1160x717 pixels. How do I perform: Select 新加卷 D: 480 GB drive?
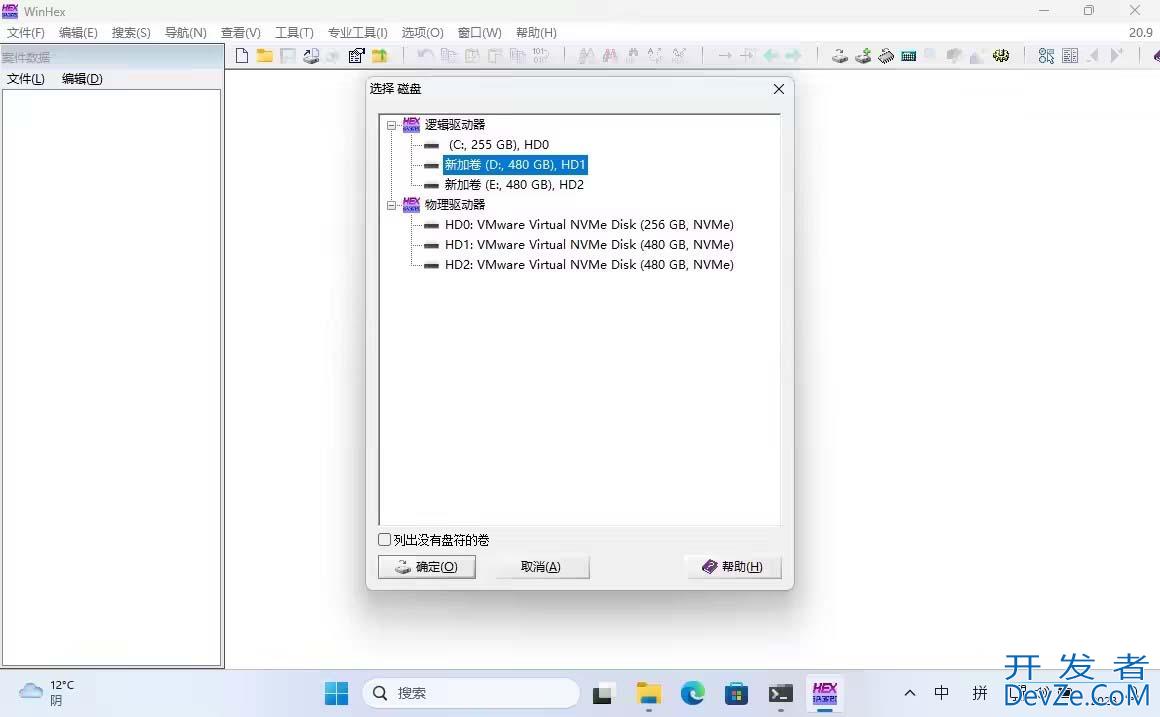pos(515,165)
